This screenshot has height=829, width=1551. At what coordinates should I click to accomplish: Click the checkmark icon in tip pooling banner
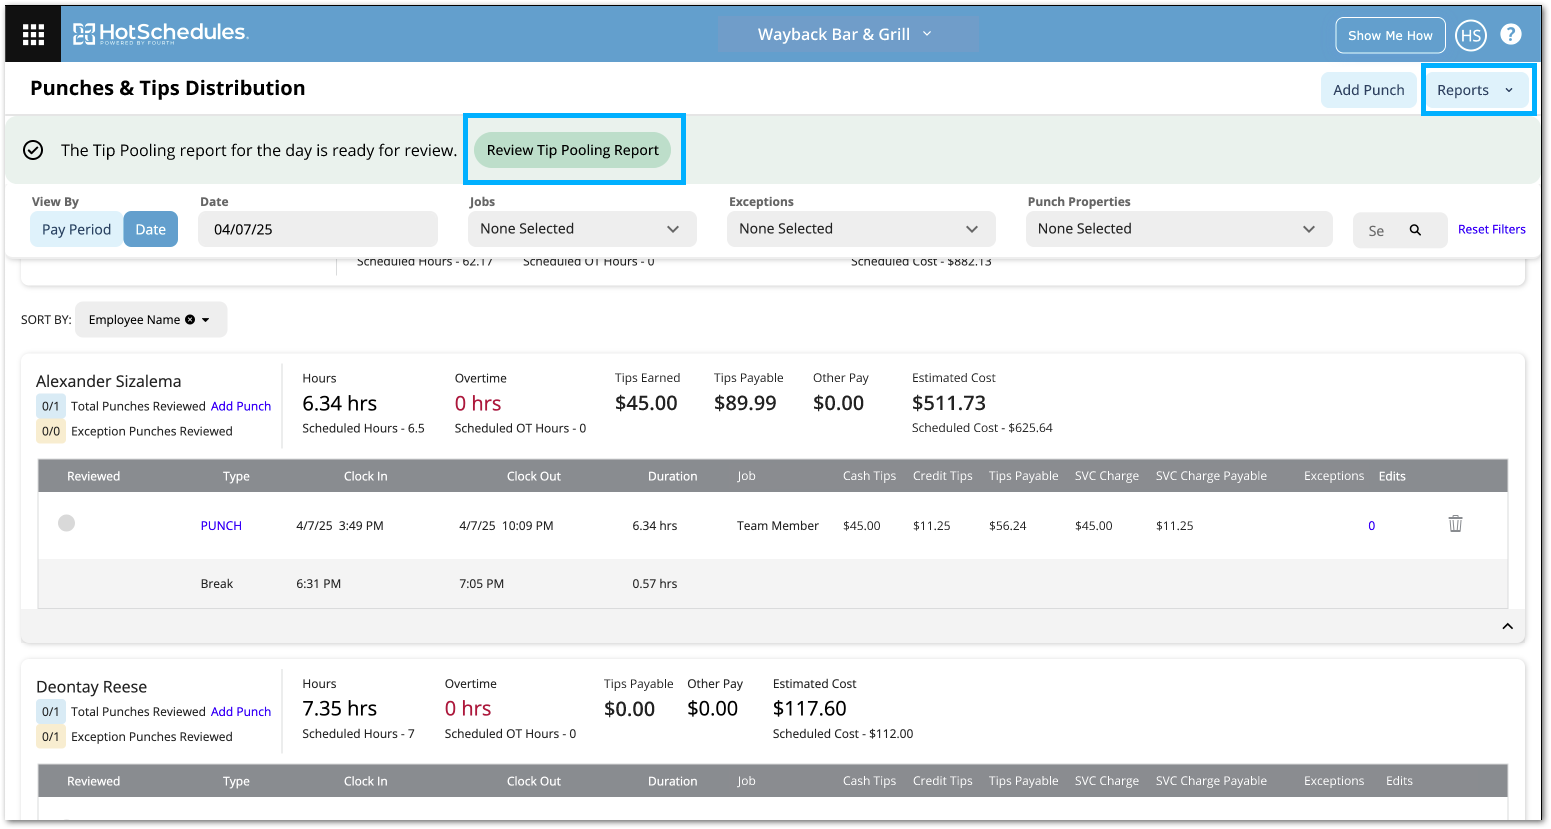point(33,150)
